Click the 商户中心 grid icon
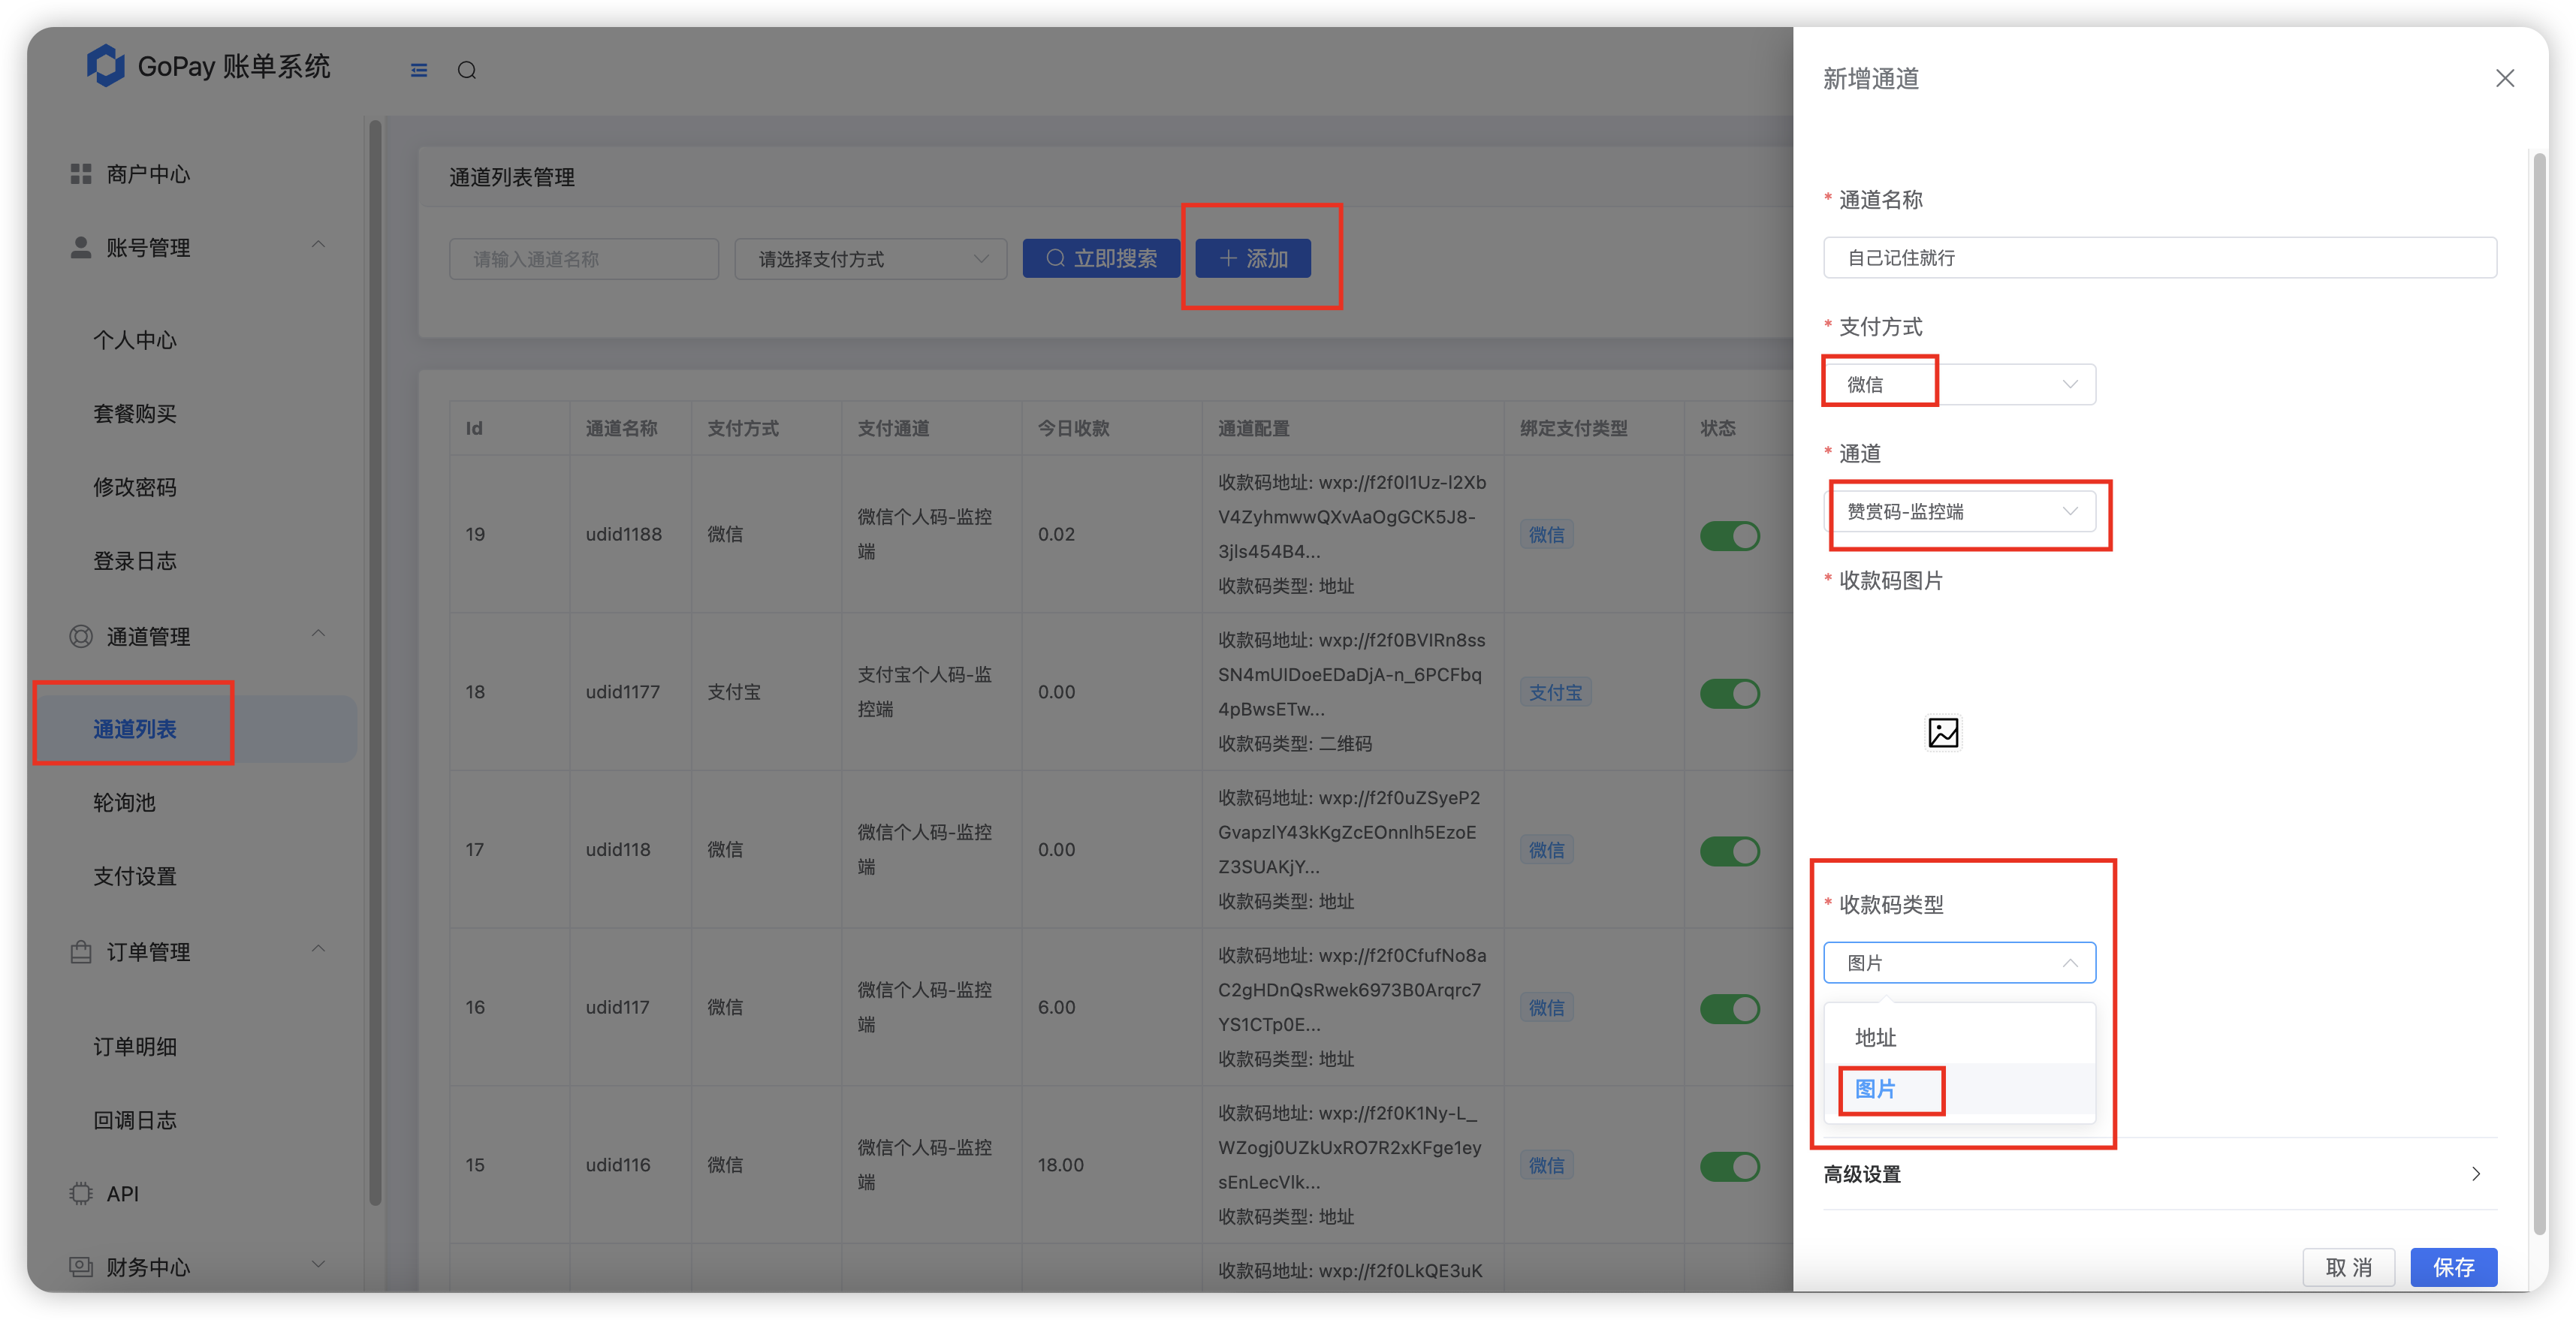 (81, 174)
